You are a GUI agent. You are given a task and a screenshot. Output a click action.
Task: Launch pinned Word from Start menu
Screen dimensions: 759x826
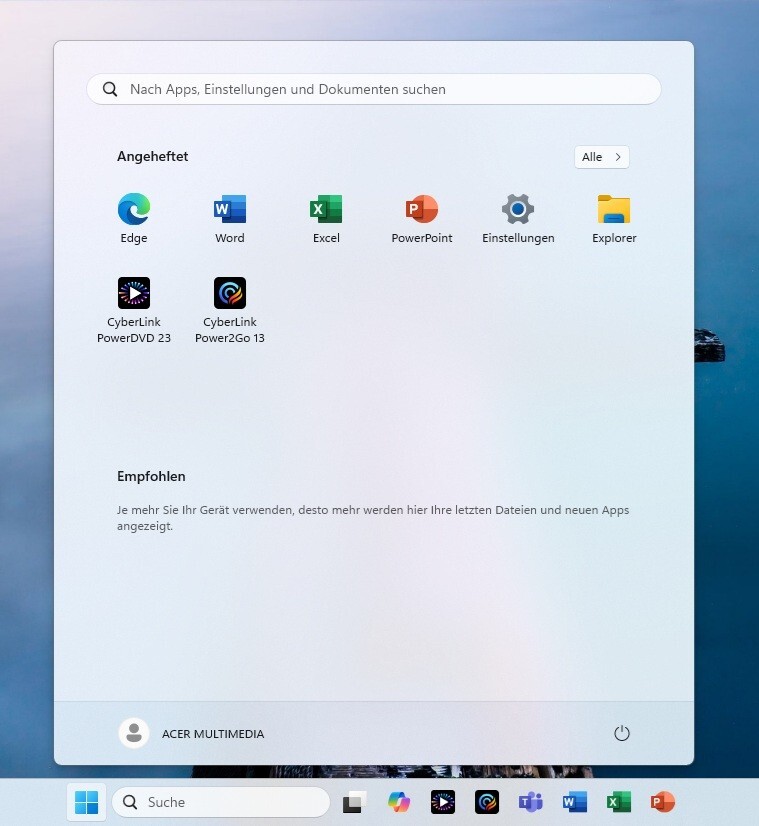point(230,218)
